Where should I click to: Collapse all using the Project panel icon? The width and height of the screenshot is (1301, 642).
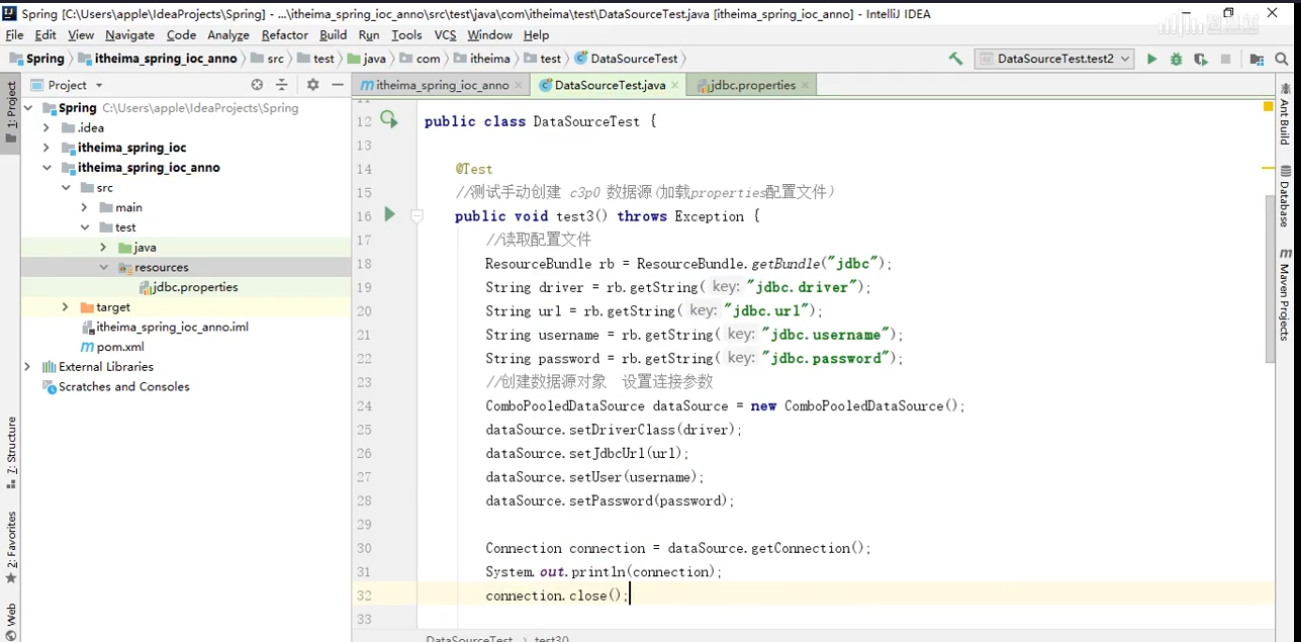click(282, 85)
